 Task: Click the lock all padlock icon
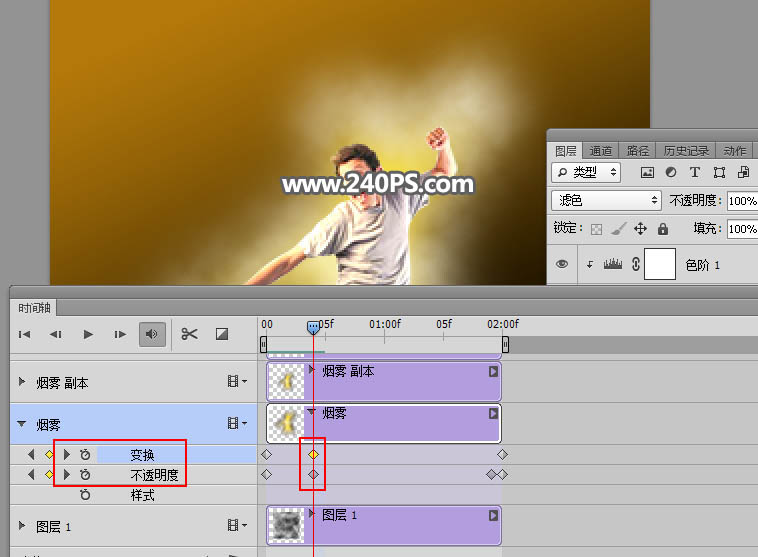[663, 229]
